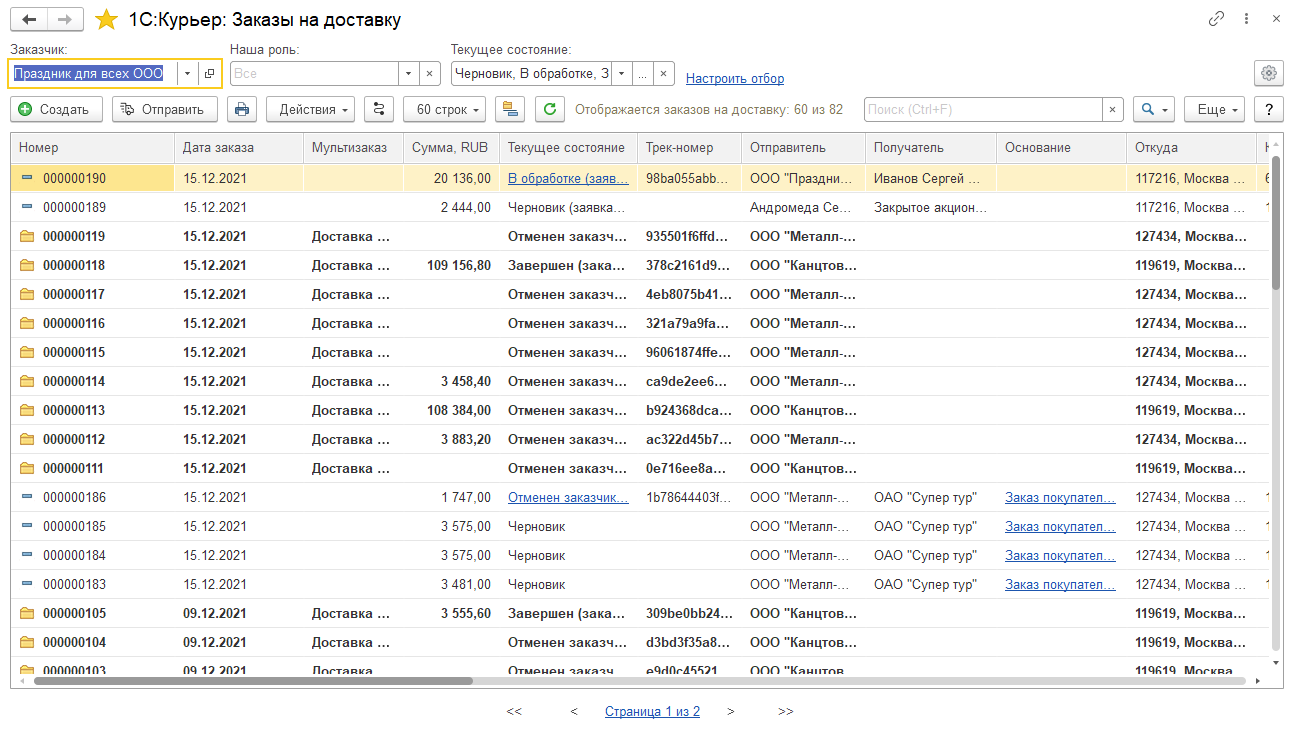The height and width of the screenshot is (737, 1302).
Task: Click the copy link icon
Action: click(x=1216, y=19)
